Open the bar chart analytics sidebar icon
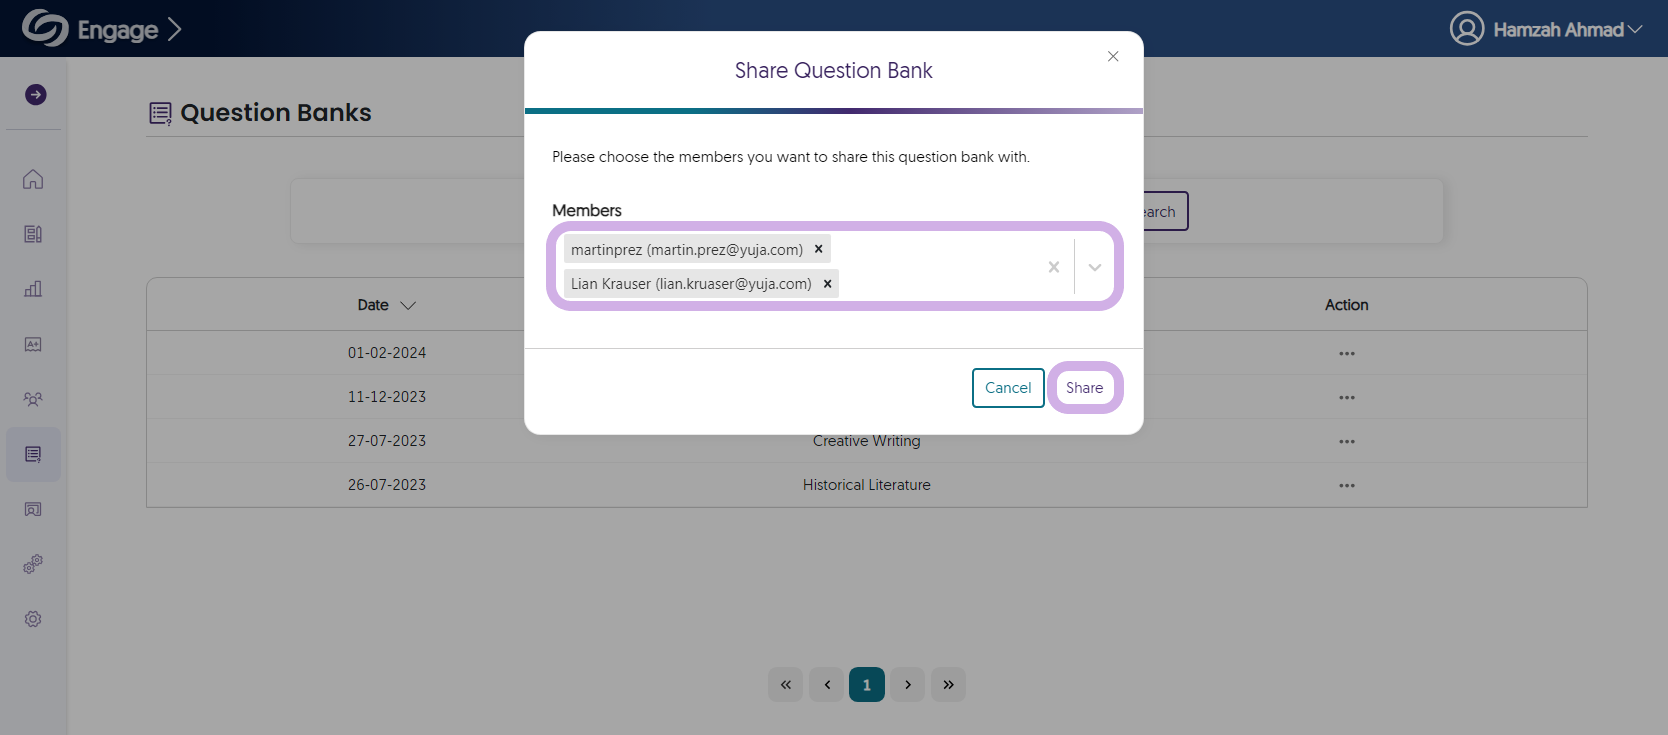This screenshot has width=1668, height=735. pyautogui.click(x=33, y=289)
